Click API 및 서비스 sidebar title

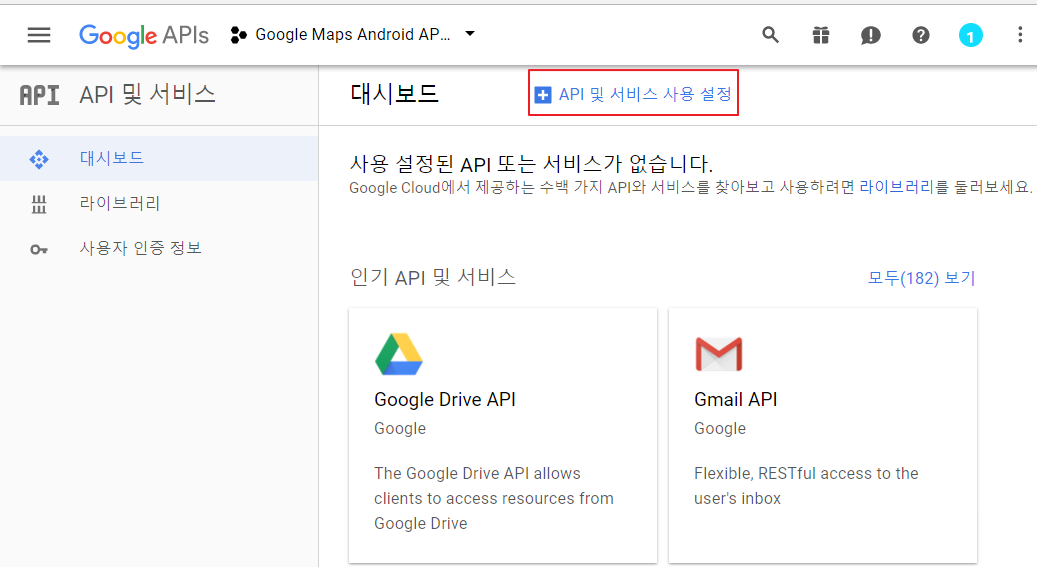click(x=147, y=95)
